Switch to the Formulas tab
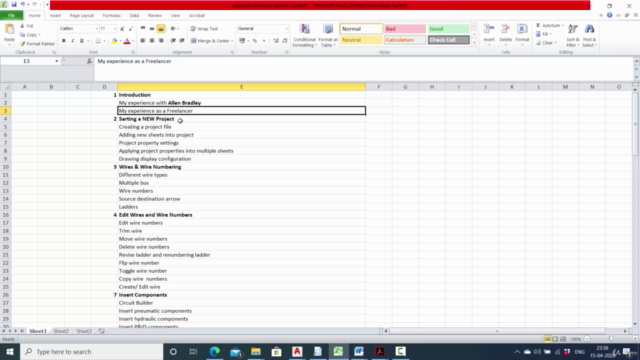Viewport: 640px width, 360px height. point(111,16)
